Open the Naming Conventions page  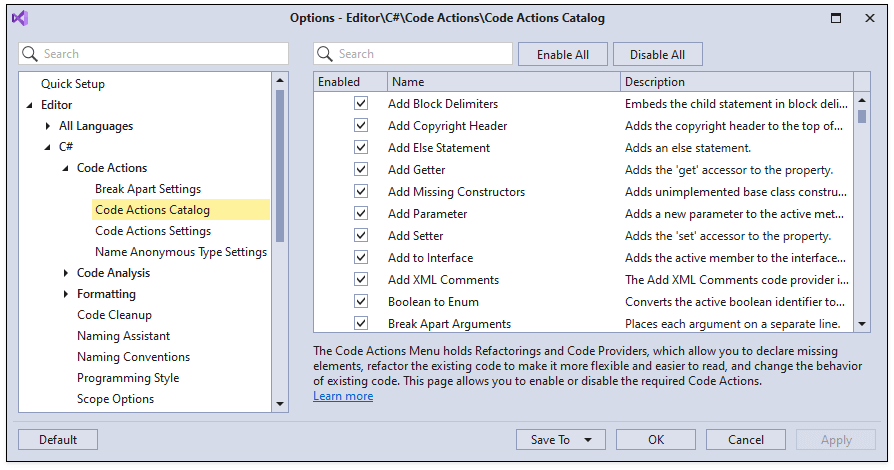[x=133, y=357]
